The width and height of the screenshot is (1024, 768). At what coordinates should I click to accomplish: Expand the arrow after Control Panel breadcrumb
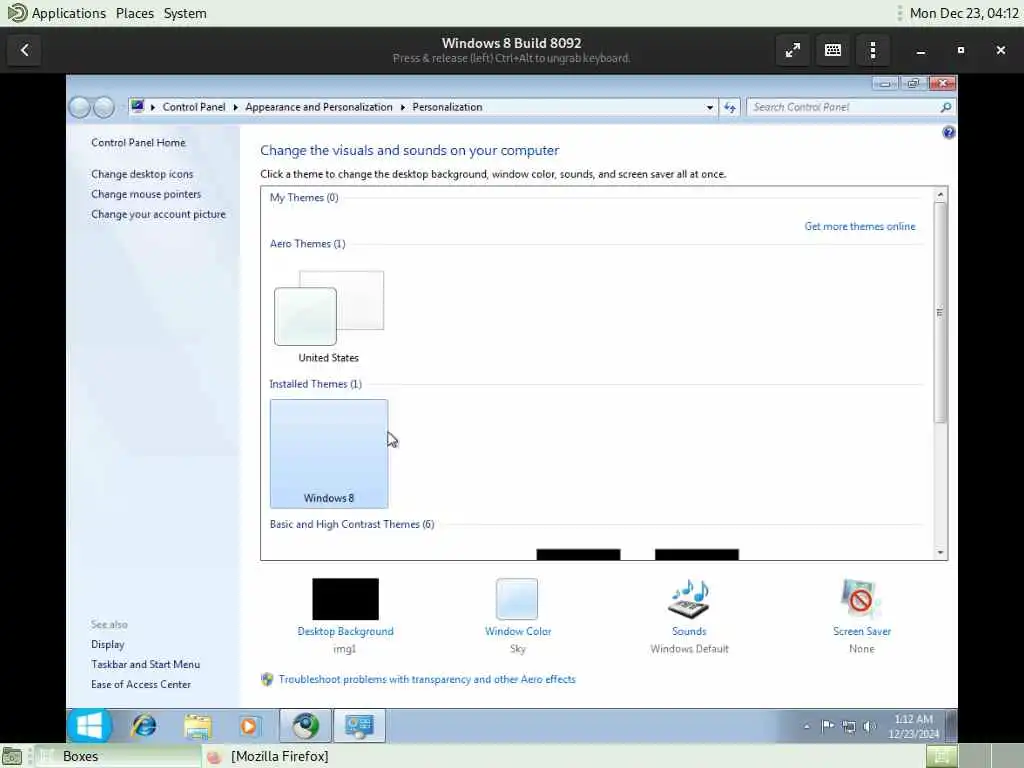click(x=236, y=107)
